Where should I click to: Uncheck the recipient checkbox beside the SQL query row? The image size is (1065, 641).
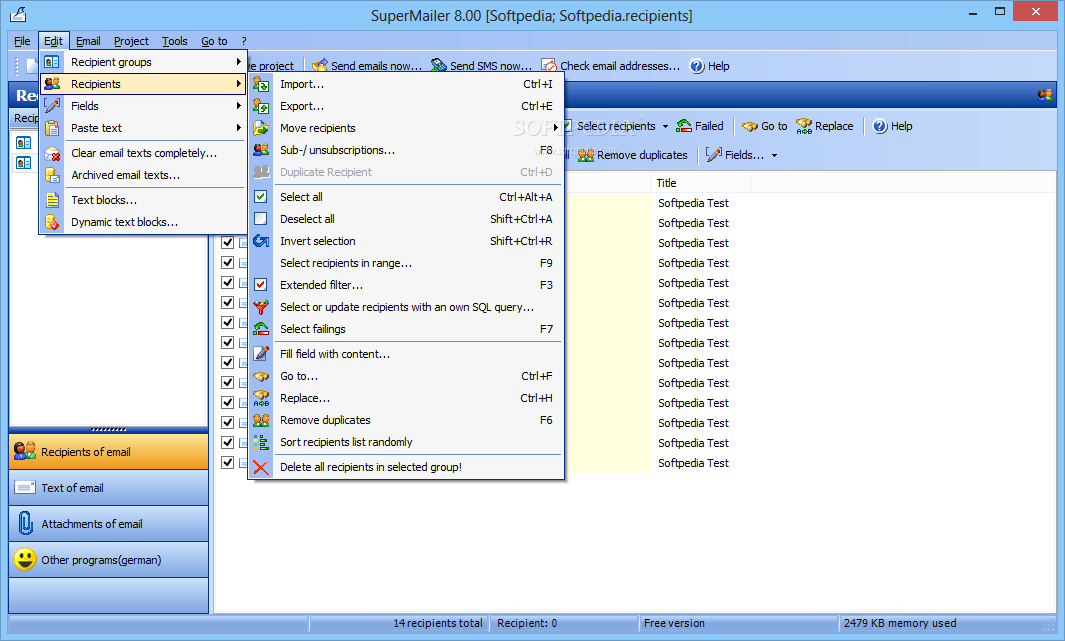pos(228,303)
